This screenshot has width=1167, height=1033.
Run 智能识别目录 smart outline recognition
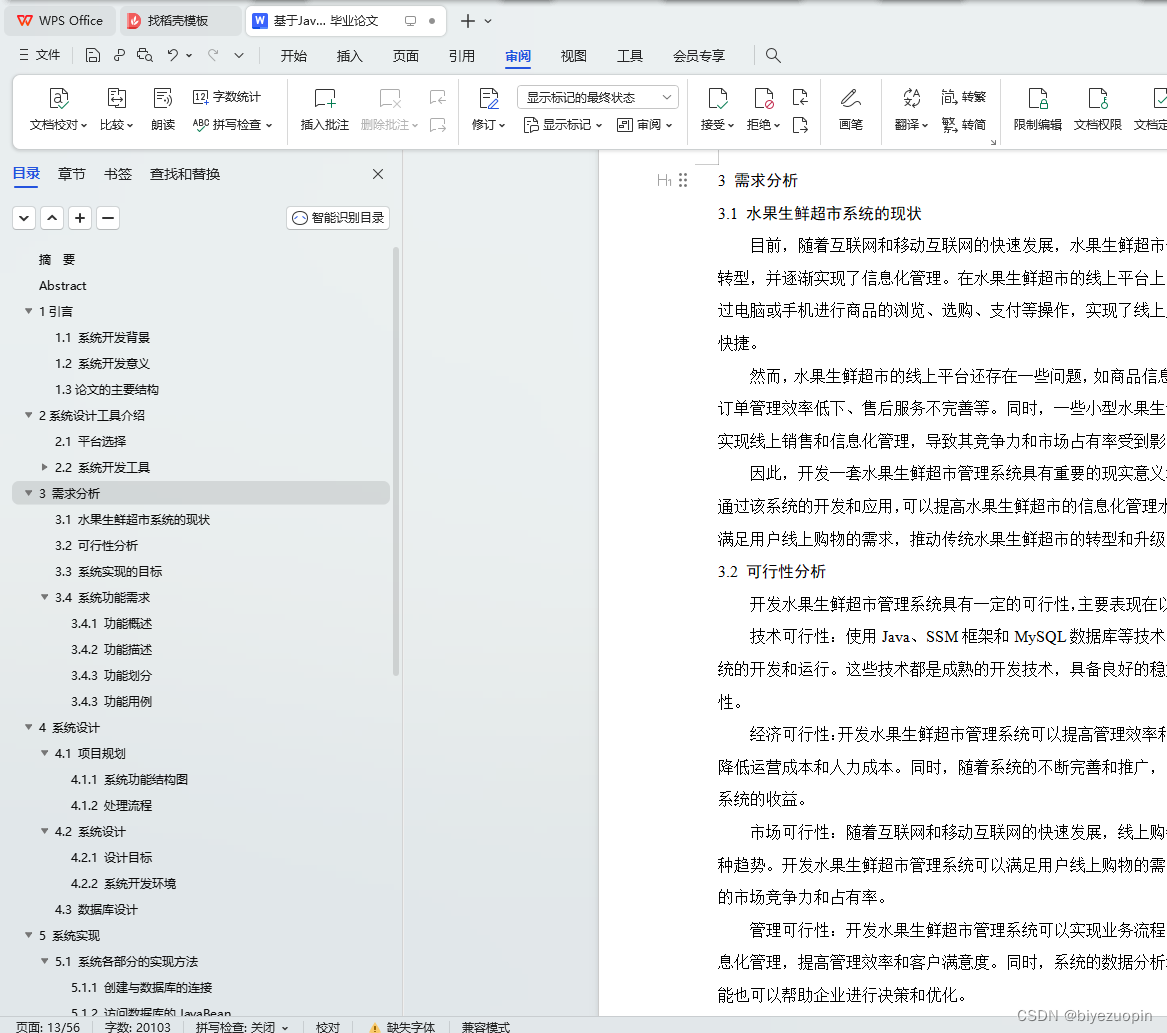[337, 217]
